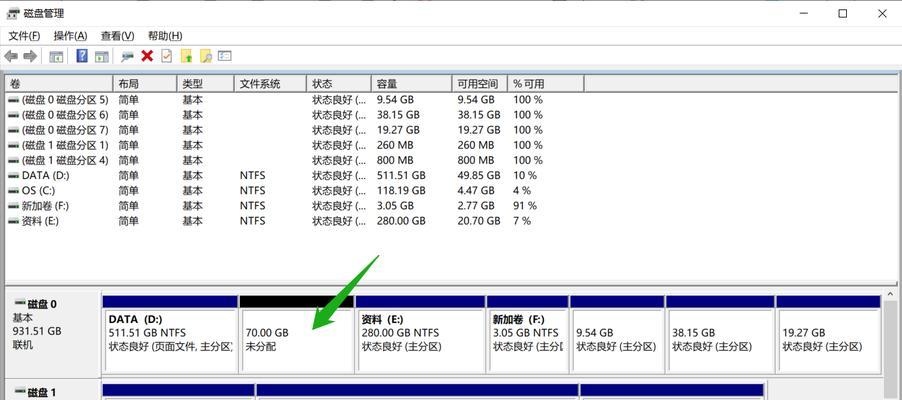Open the 帮助(H) menu
Screen dimensions: 902x400
click(x=165, y=36)
